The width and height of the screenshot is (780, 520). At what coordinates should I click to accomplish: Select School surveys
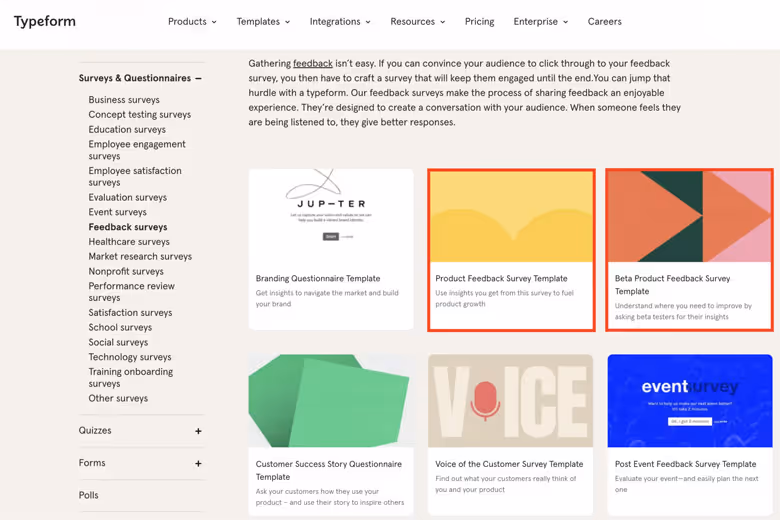click(x=120, y=327)
